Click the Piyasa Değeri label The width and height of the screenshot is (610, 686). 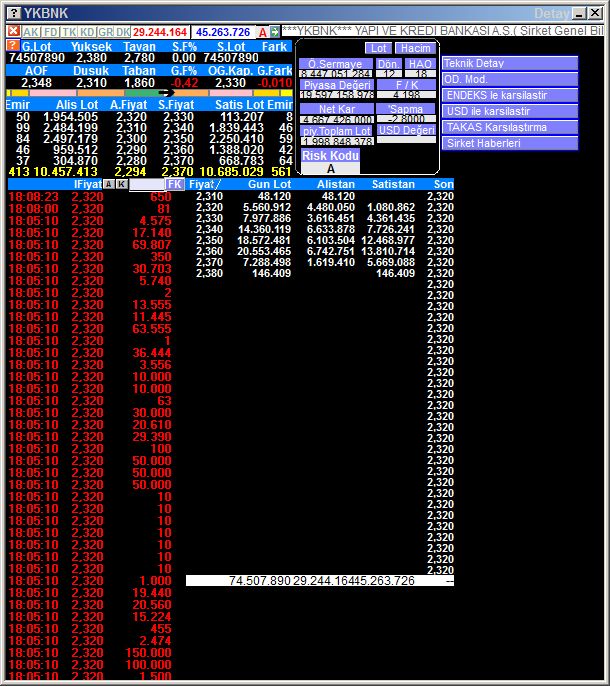[x=337, y=85]
